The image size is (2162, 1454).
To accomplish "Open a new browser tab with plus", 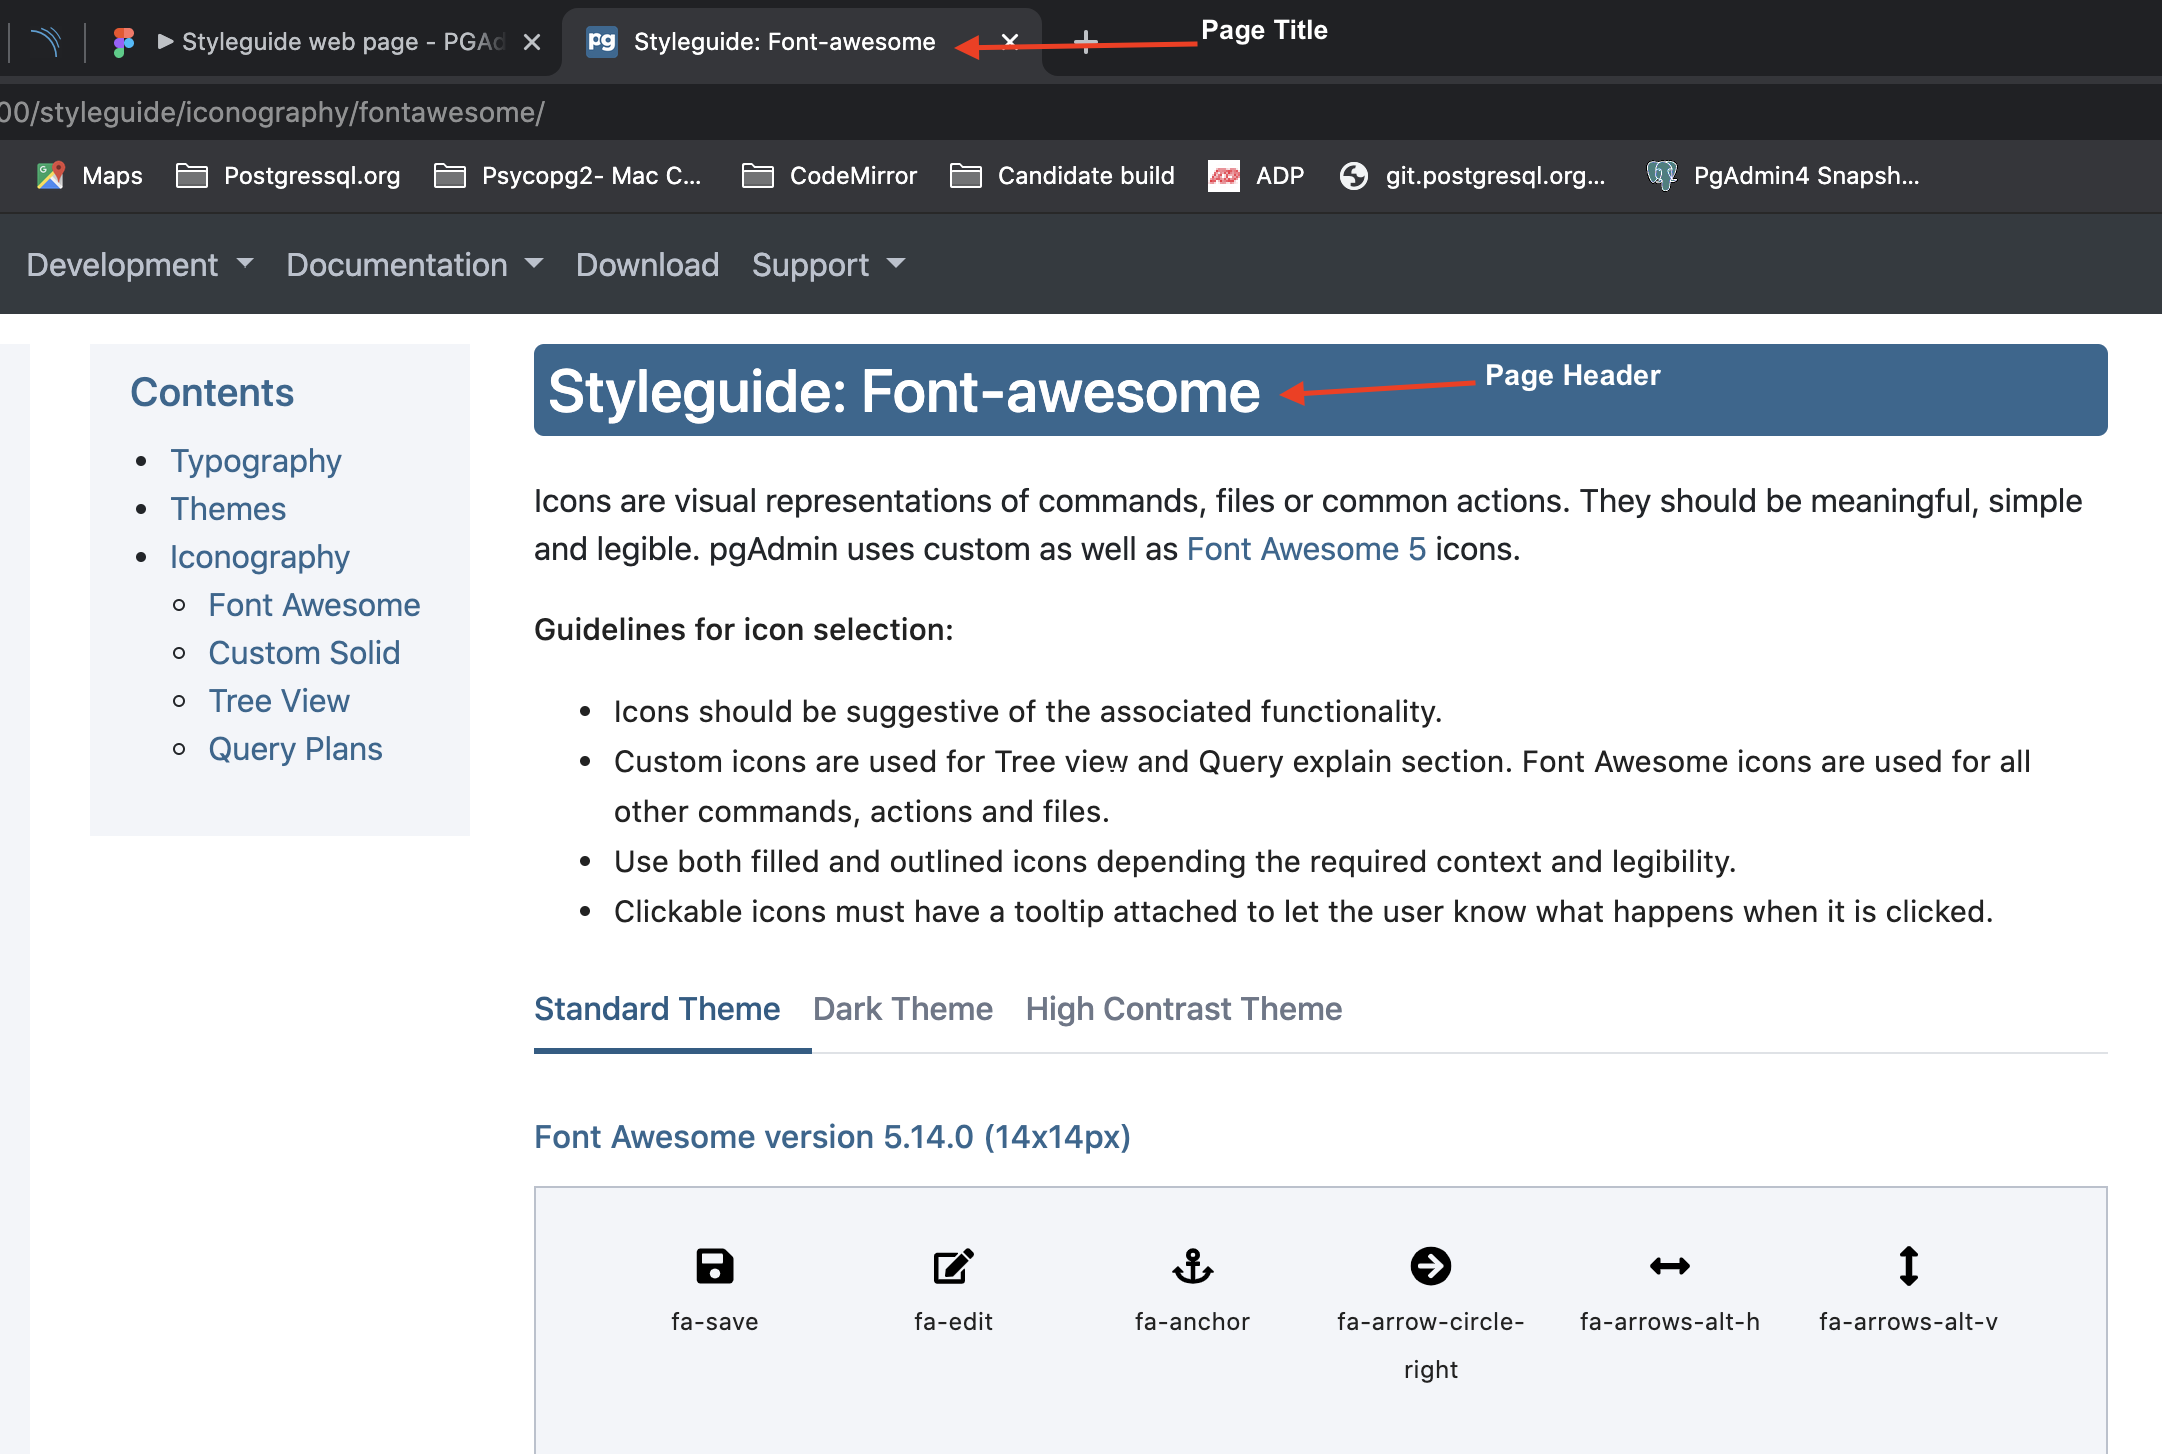I will pyautogui.click(x=1085, y=42).
